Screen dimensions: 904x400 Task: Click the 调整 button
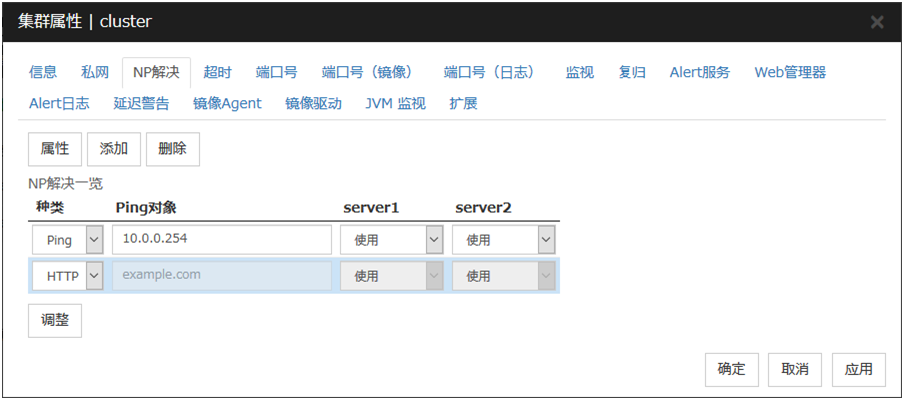pos(55,321)
